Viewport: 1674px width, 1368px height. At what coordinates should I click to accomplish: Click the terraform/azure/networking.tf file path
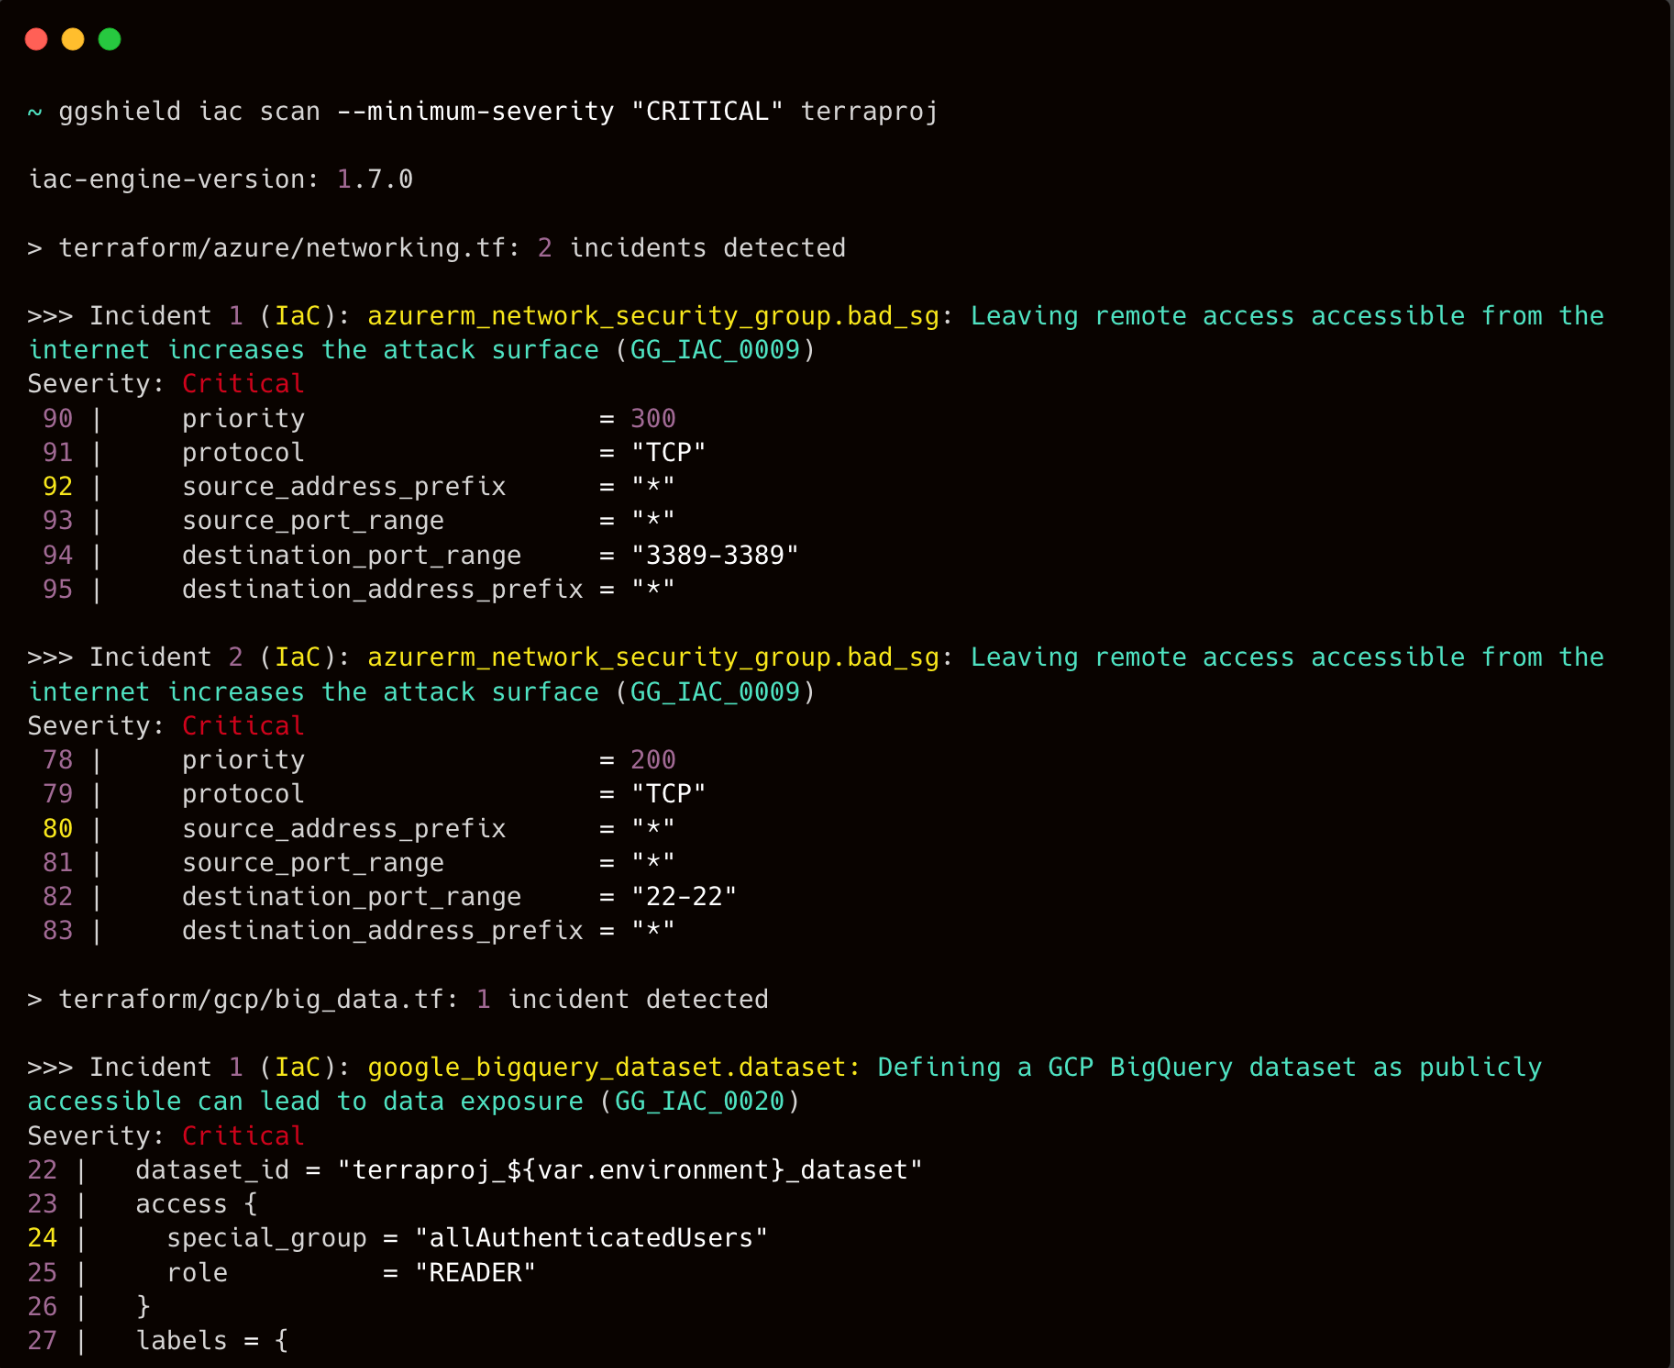pos(282,248)
